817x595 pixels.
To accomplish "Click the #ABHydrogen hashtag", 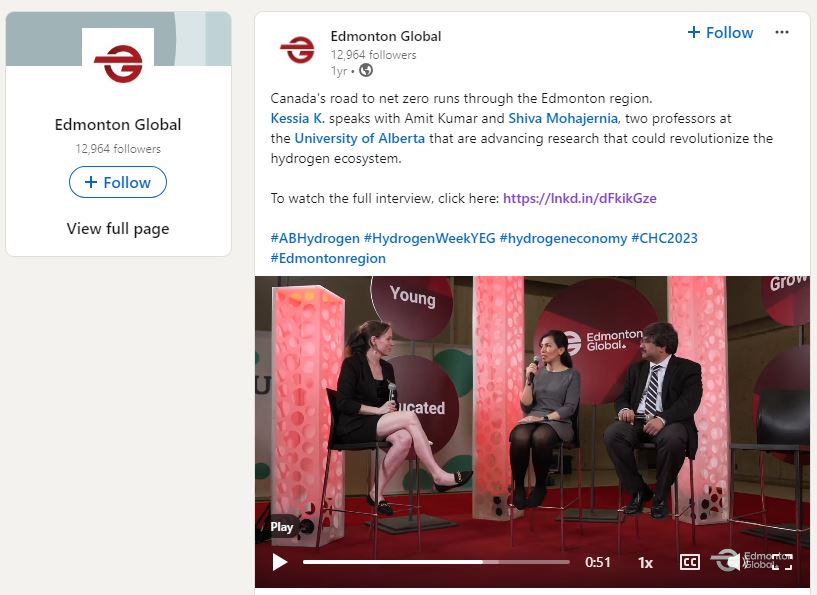I will [314, 238].
